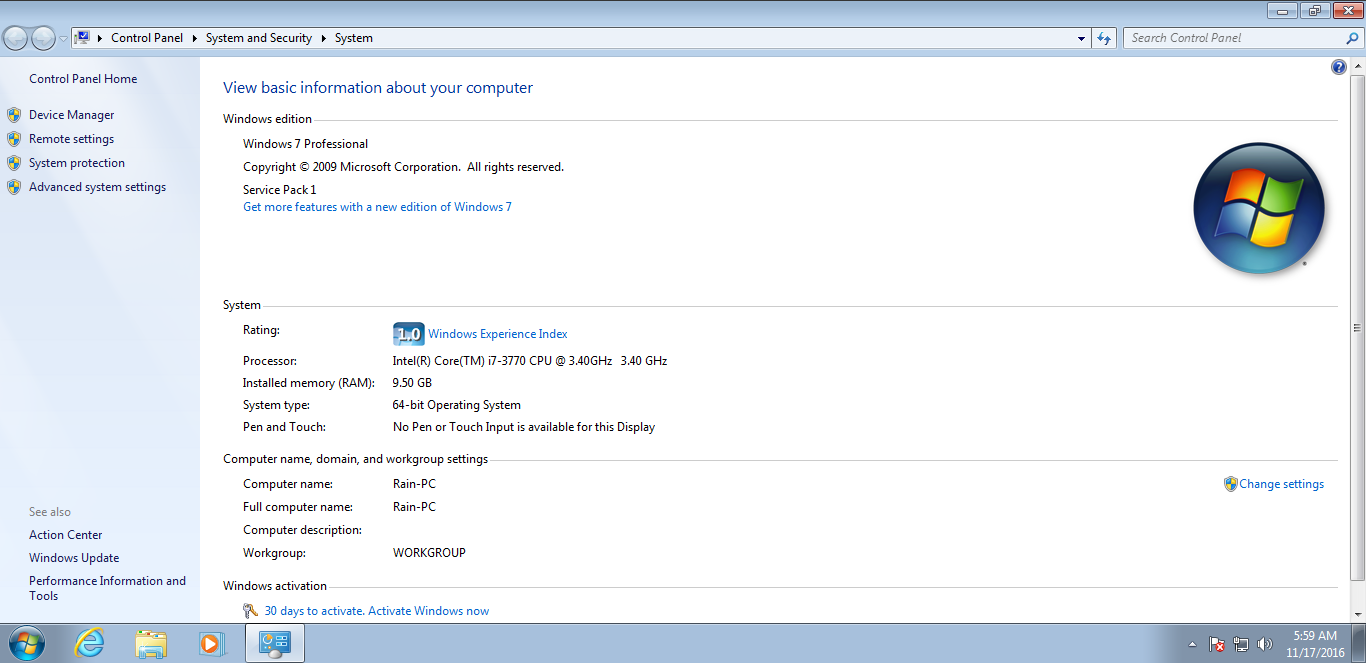Expand arrow after System and Security breadcrumb
Screen dimensions: 1366x663
pyautogui.click(x=324, y=38)
